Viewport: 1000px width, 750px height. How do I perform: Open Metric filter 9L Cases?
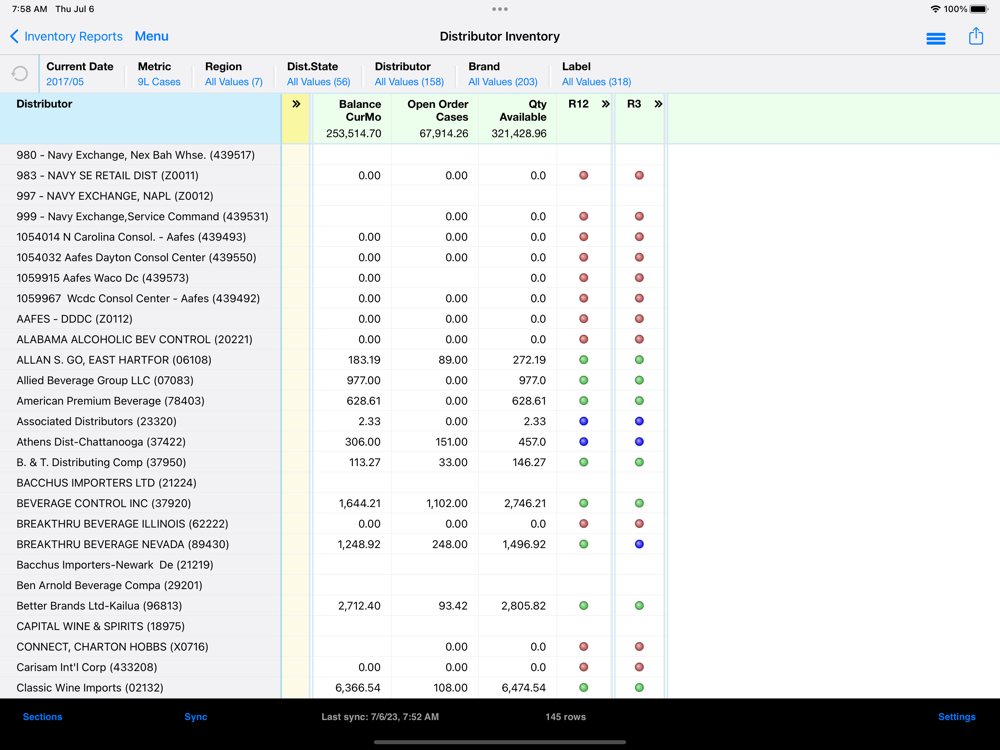(159, 82)
